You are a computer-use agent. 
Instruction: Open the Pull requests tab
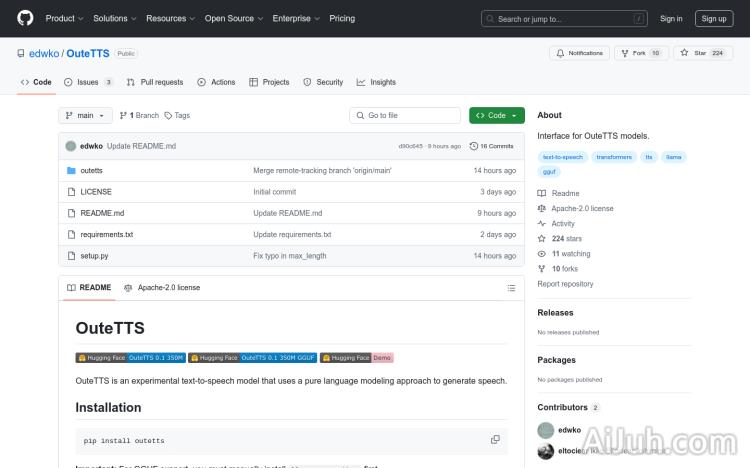pyautogui.click(x=155, y=82)
